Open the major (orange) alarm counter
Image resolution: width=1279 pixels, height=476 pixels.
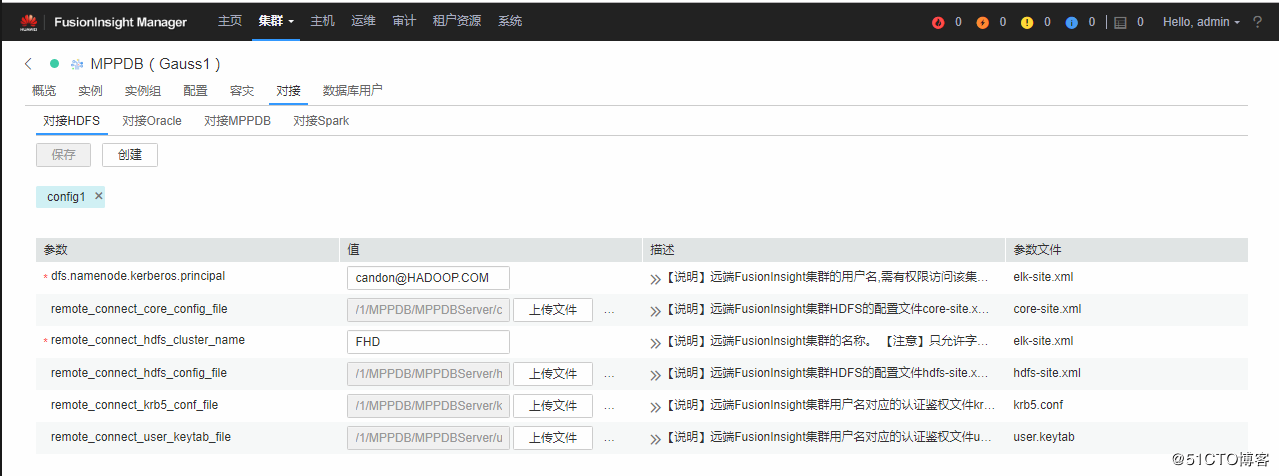[982, 22]
